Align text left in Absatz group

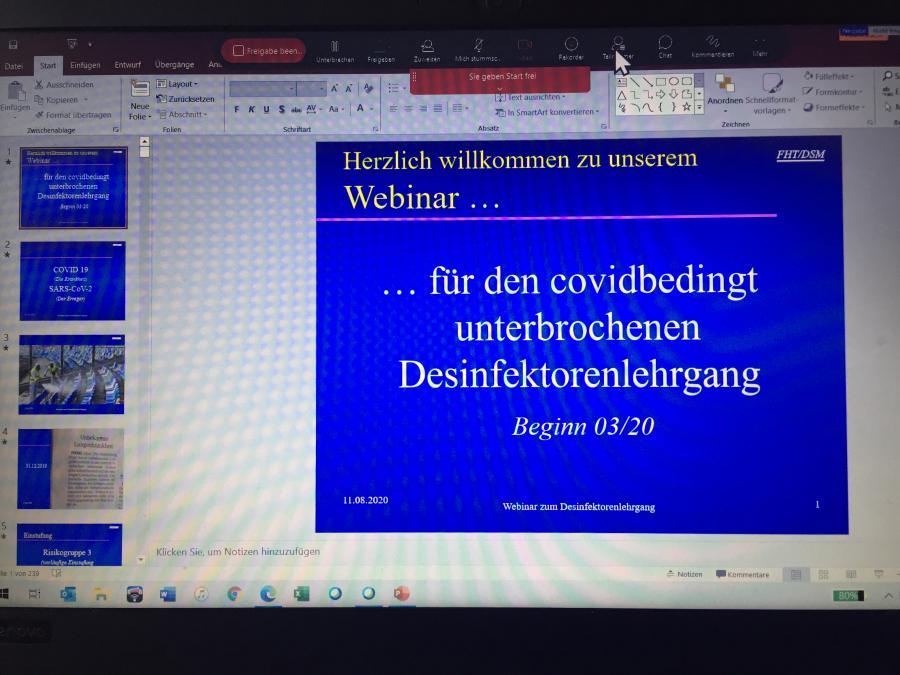pos(393,108)
